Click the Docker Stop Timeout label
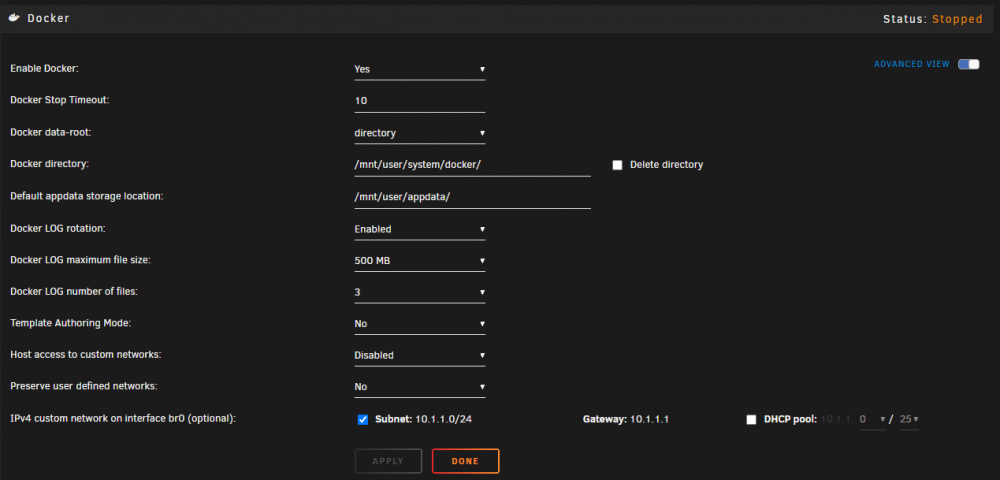1000x480 pixels. (x=60, y=100)
